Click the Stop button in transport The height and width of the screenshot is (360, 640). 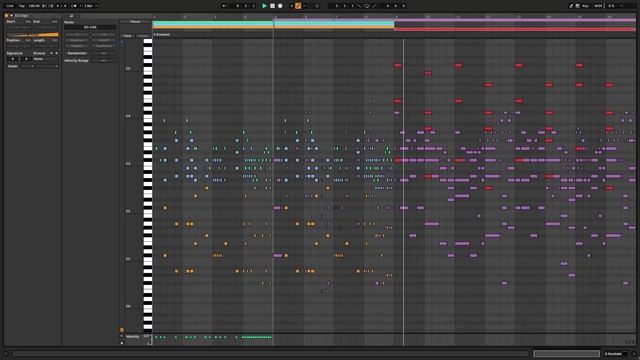pyautogui.click(x=272, y=6)
